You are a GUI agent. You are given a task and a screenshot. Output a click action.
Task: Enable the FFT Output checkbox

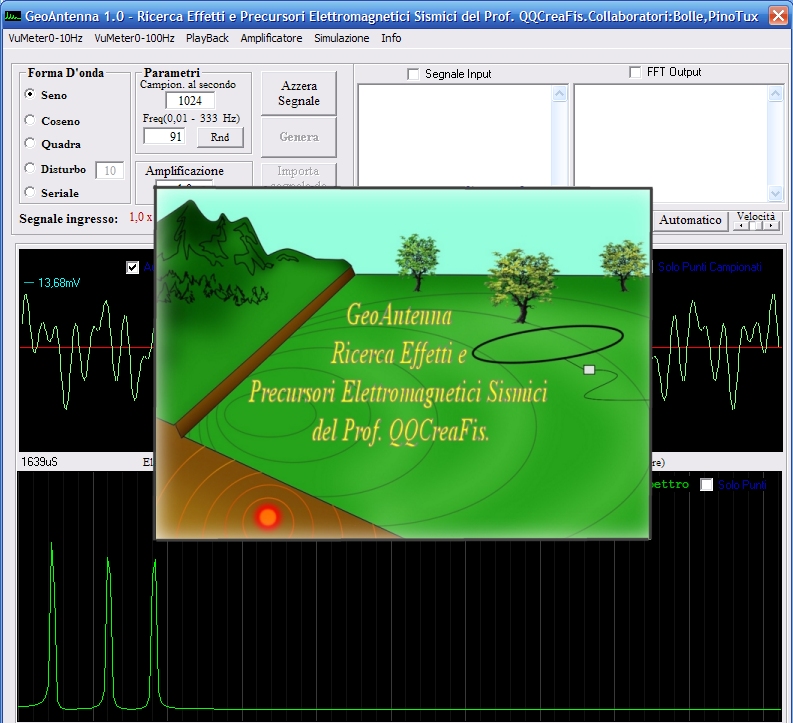tap(635, 72)
